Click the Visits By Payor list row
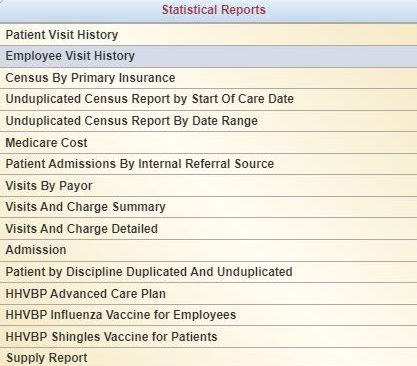Viewport: 417px width, 366px height. [208, 185]
